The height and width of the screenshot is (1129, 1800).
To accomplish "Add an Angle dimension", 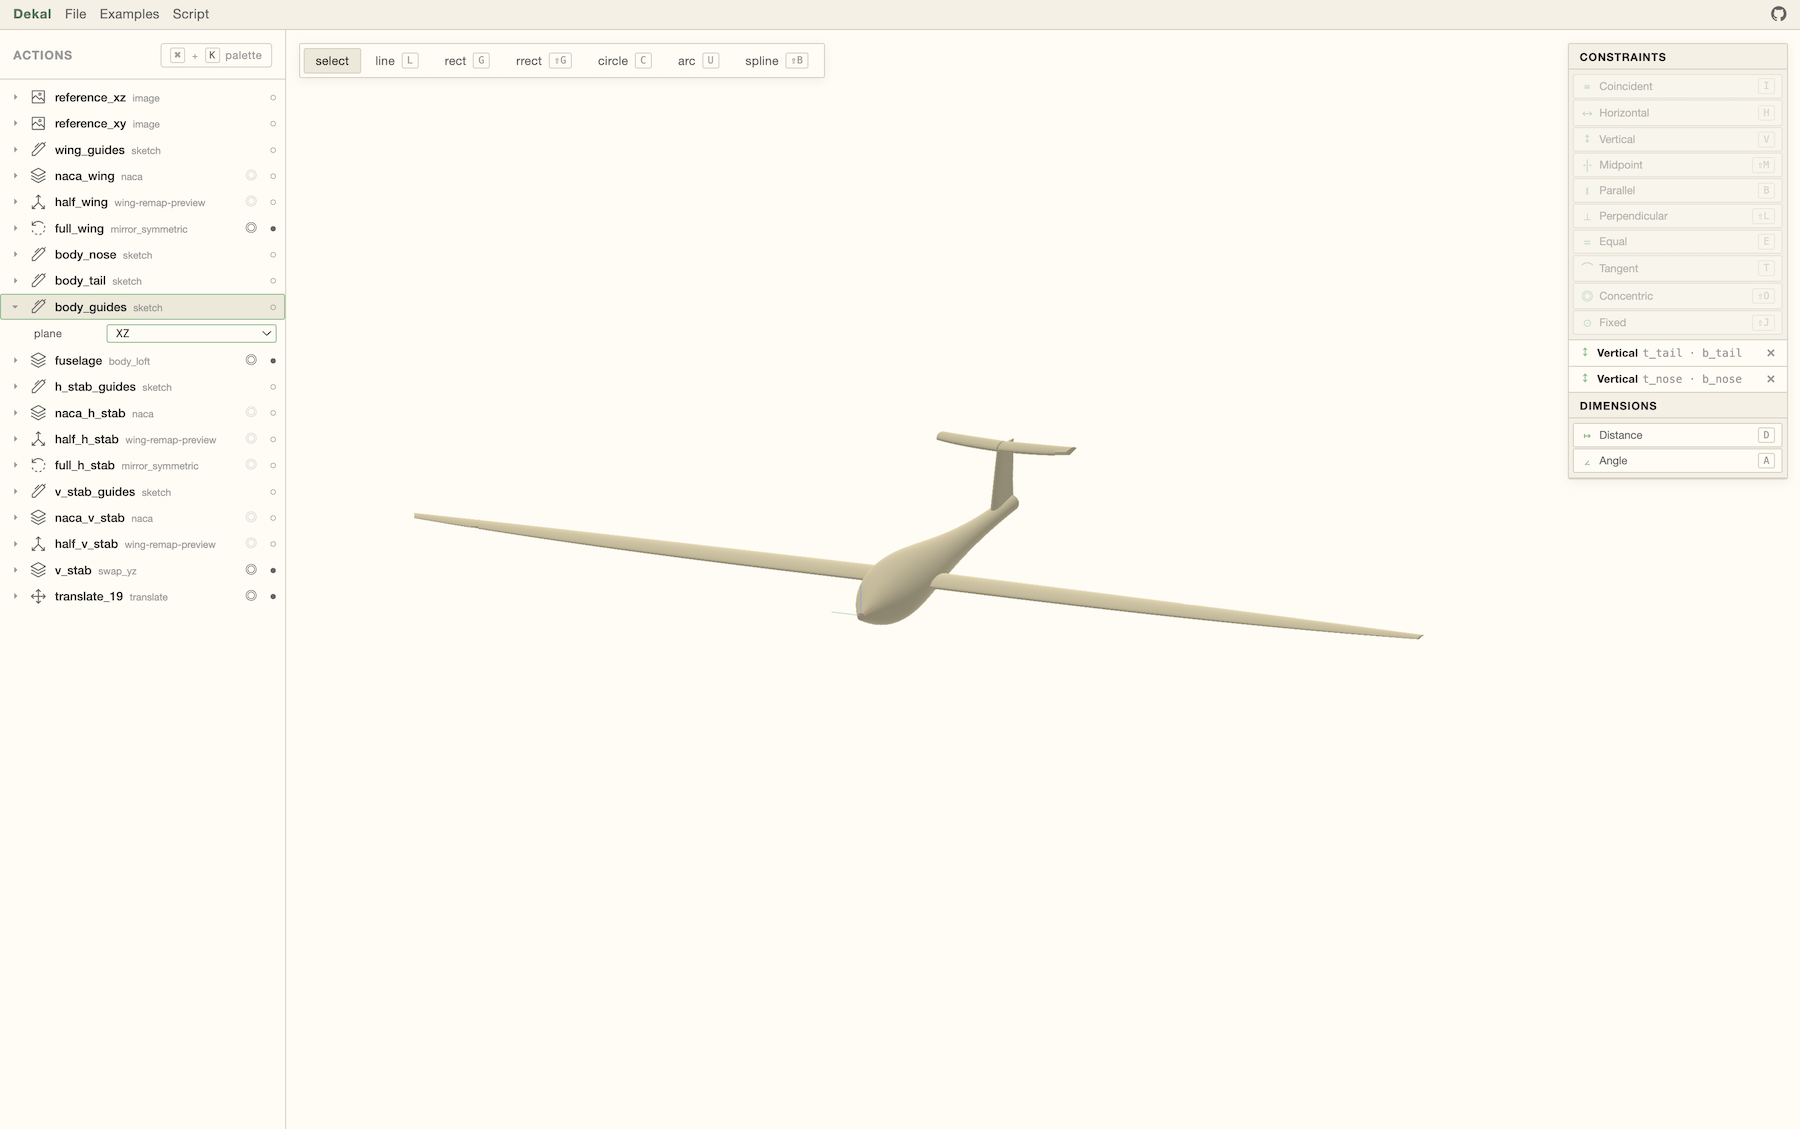I will (x=1678, y=461).
